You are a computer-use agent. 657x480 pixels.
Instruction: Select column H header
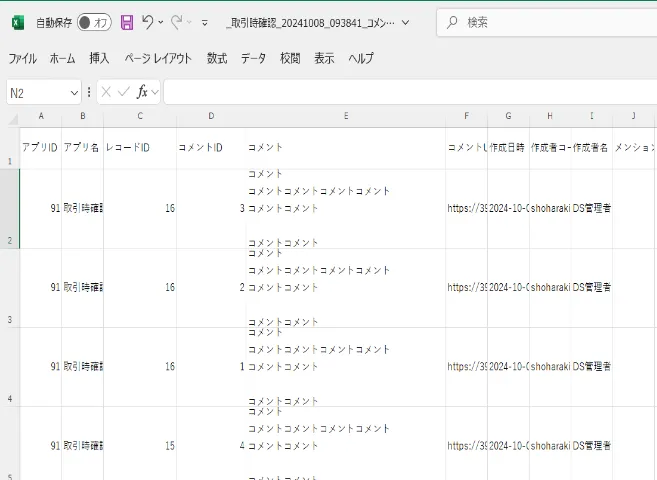coord(550,116)
